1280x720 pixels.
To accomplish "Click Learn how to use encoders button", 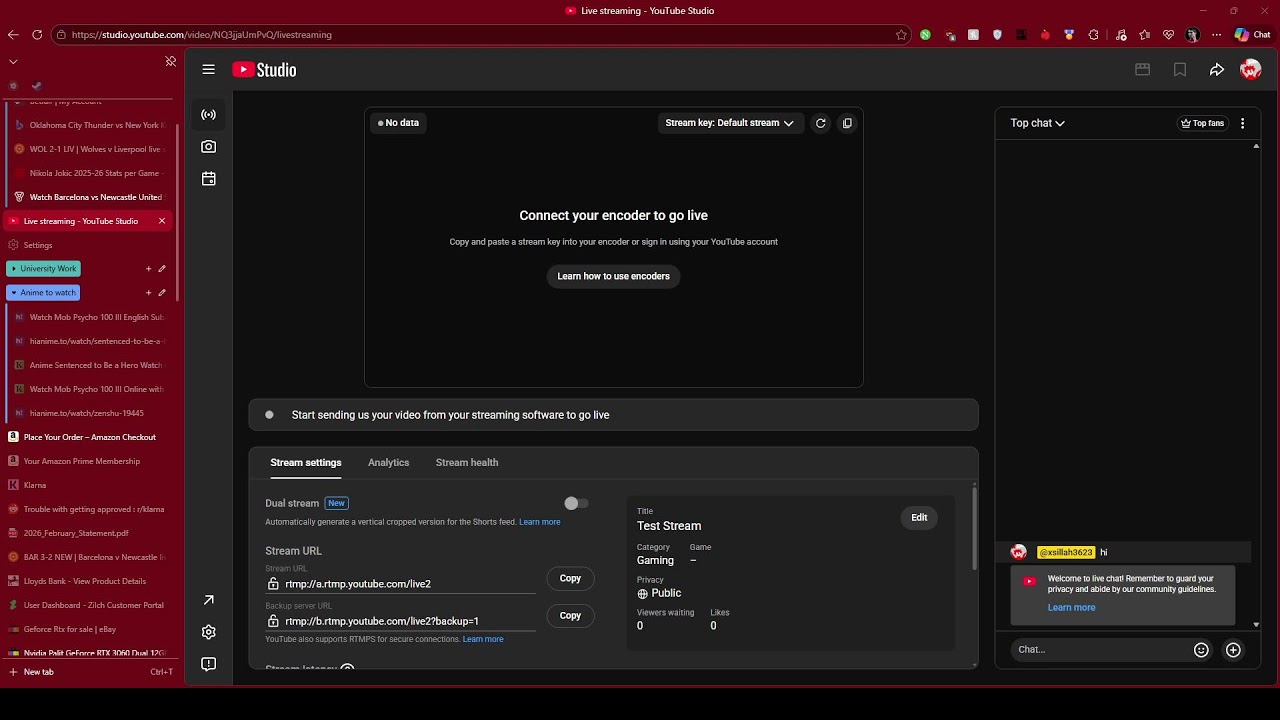I will pos(613,276).
